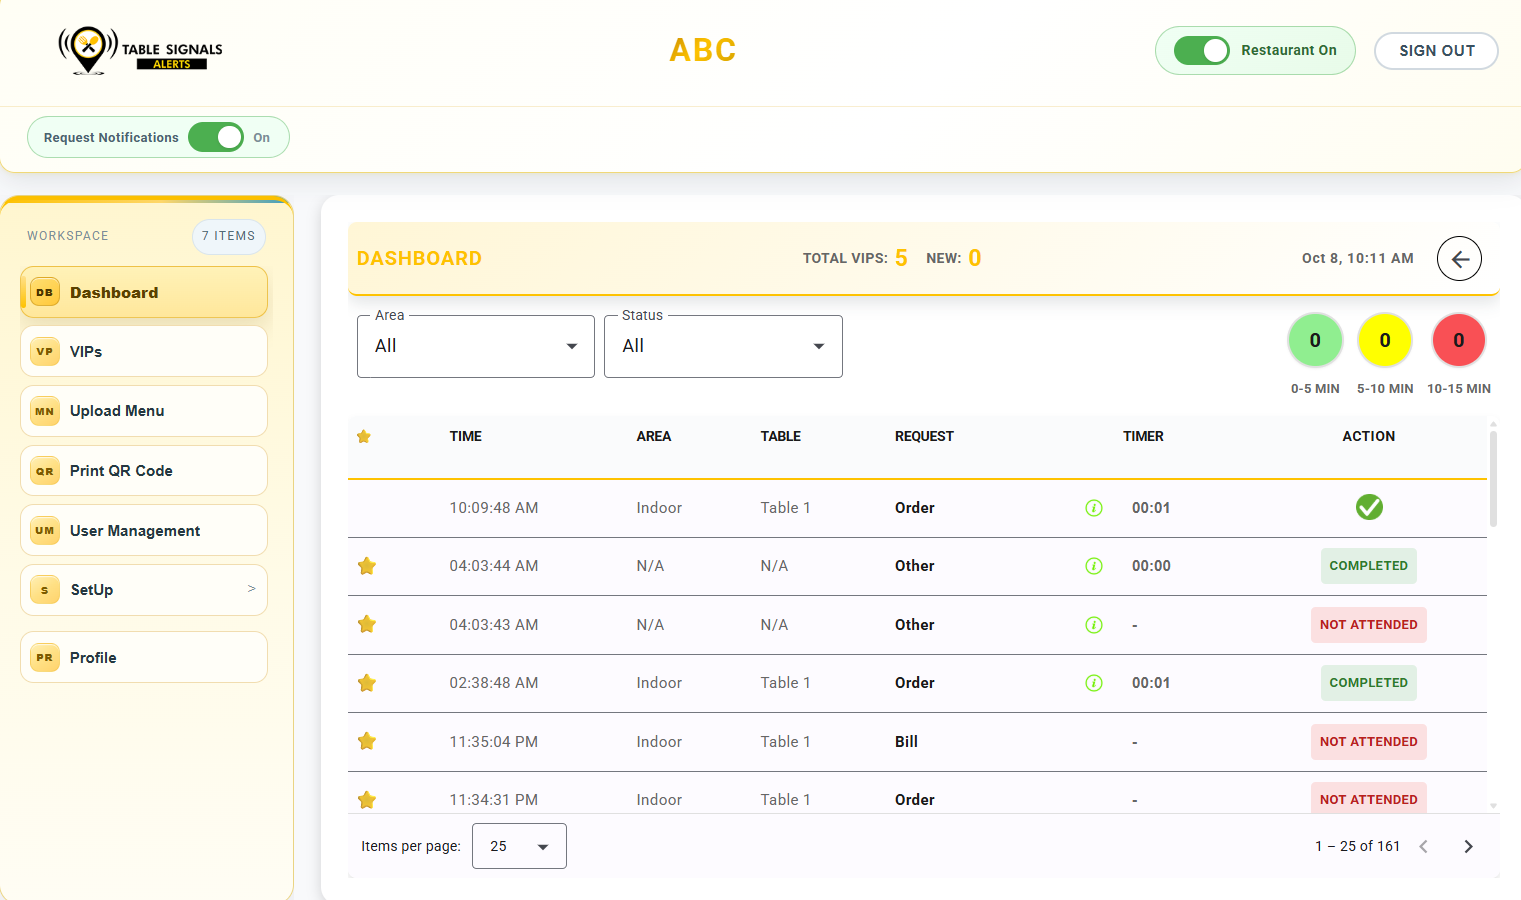Click the TOTAL VIPS count 5
Screen dimensions: 1521x900
pyautogui.click(x=901, y=258)
